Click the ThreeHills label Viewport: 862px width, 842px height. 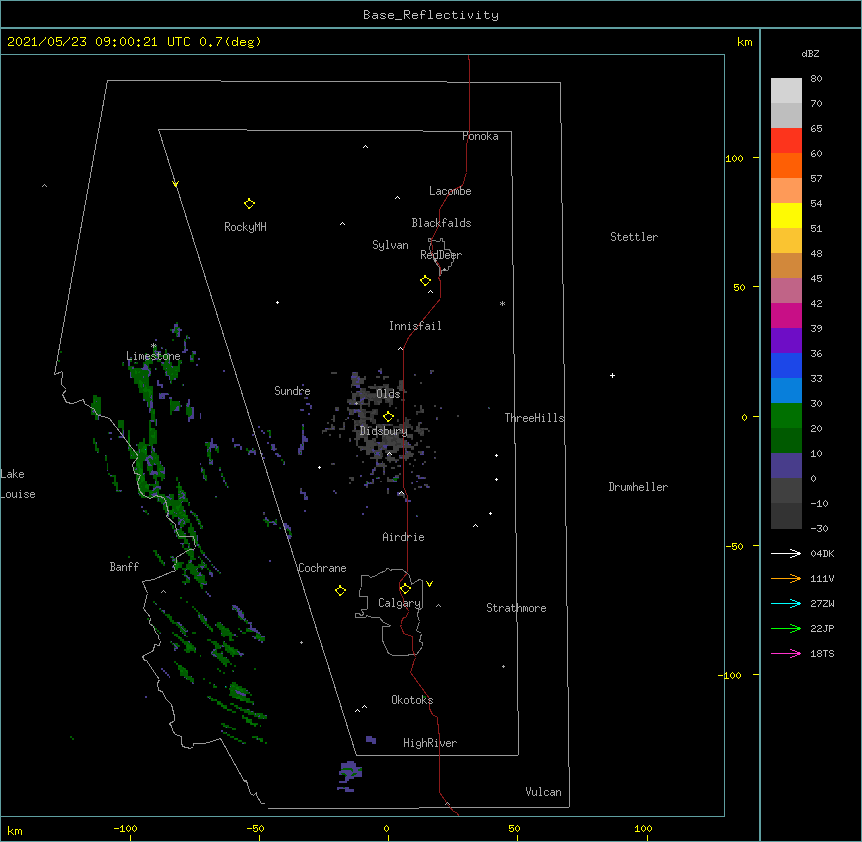(534, 418)
